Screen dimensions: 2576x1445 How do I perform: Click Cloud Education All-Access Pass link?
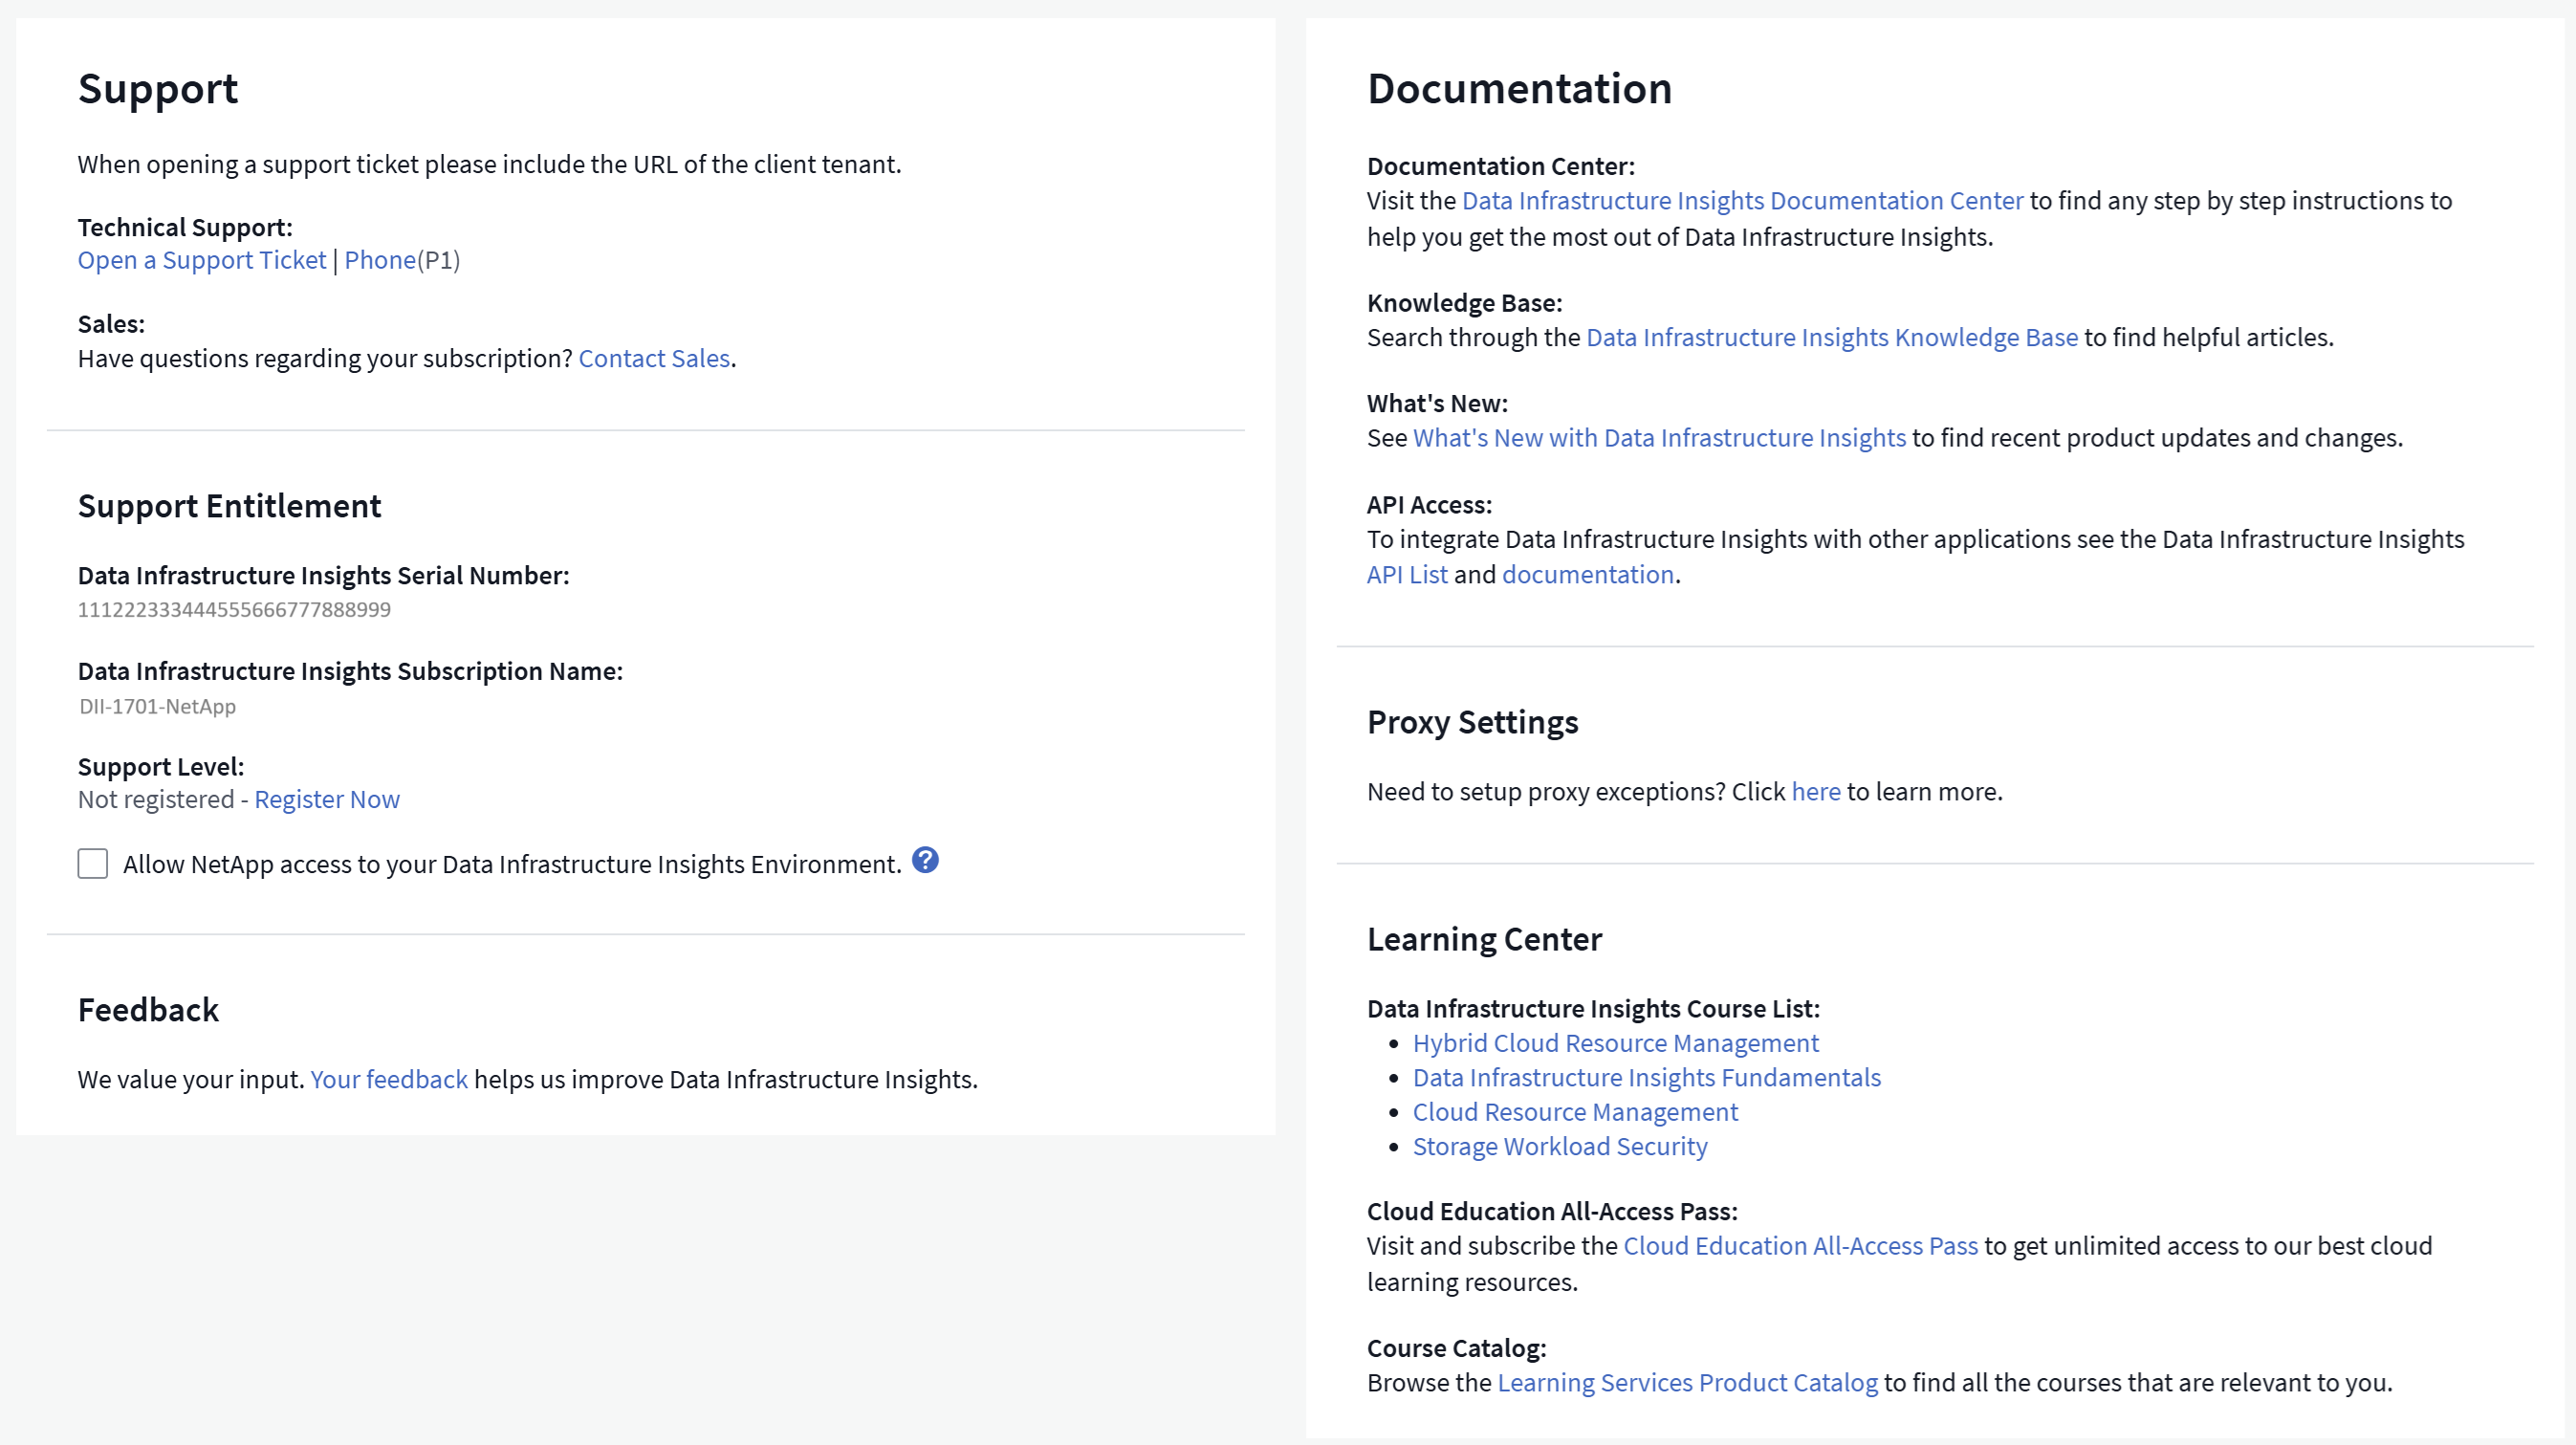point(1800,1246)
